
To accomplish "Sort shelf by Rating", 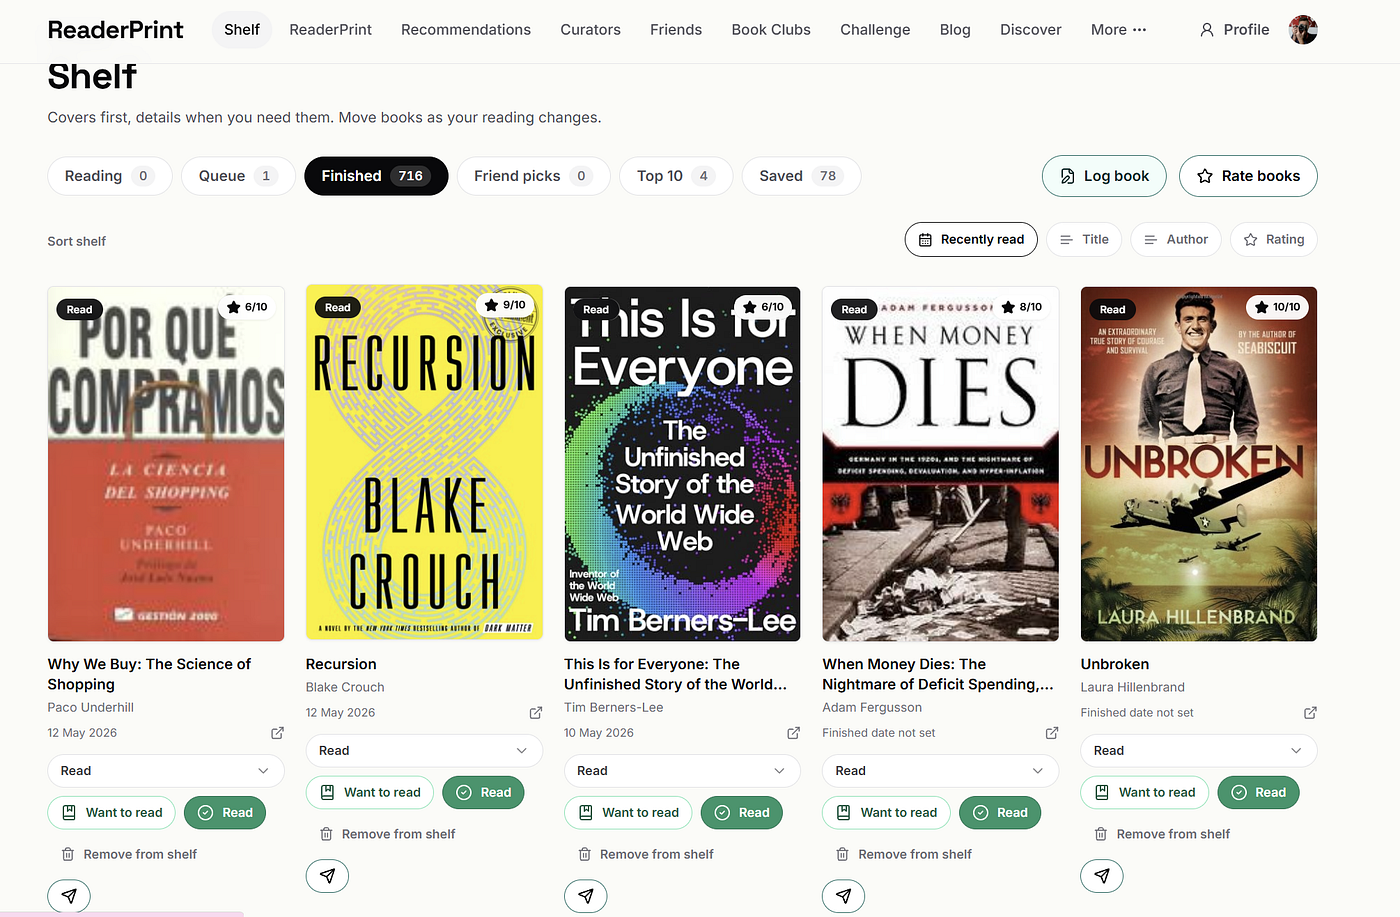I will (1274, 240).
